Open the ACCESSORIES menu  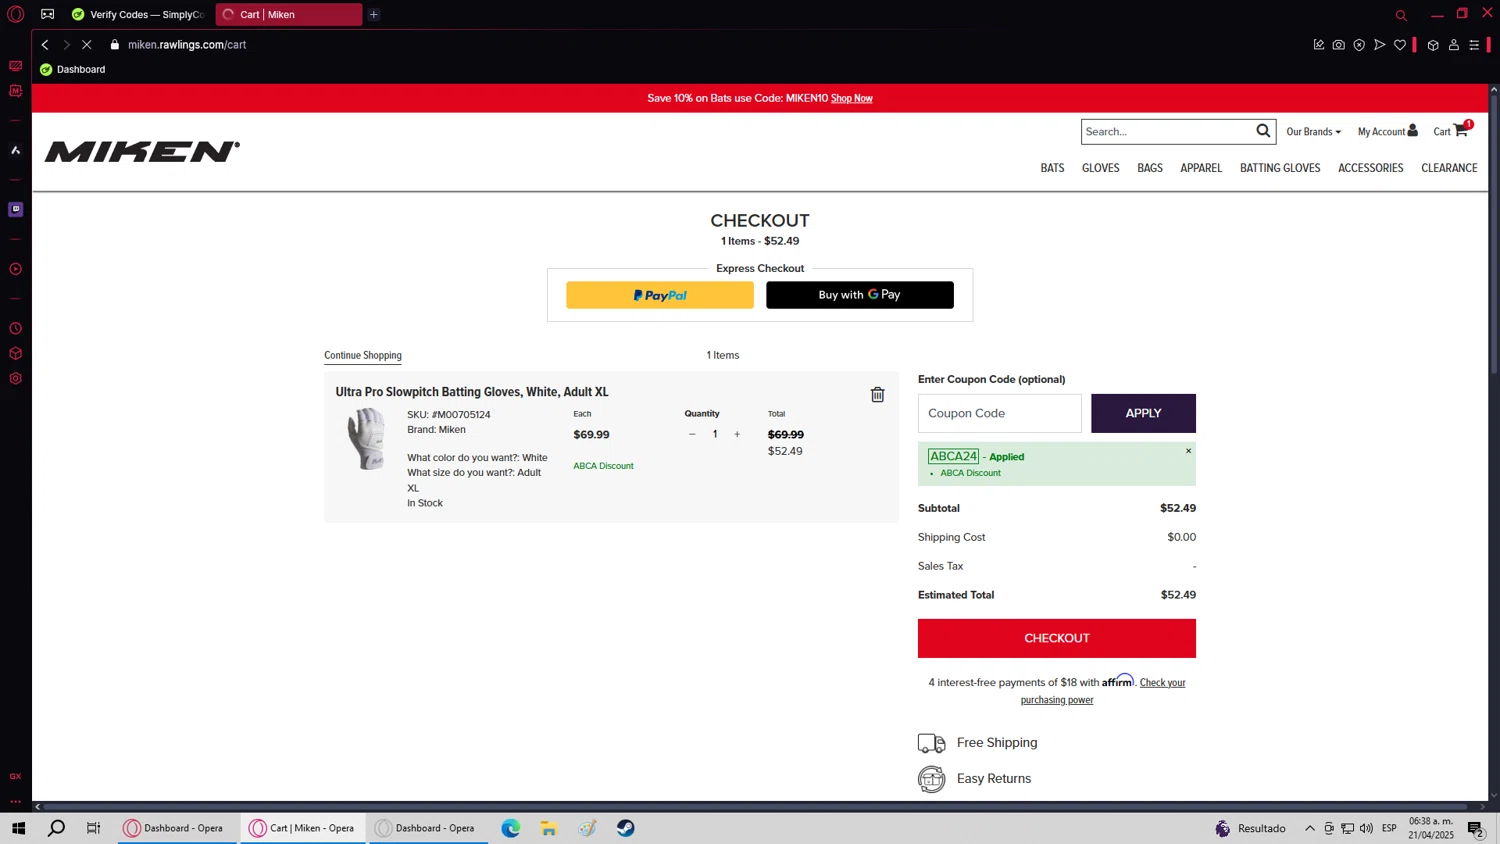coord(1371,168)
